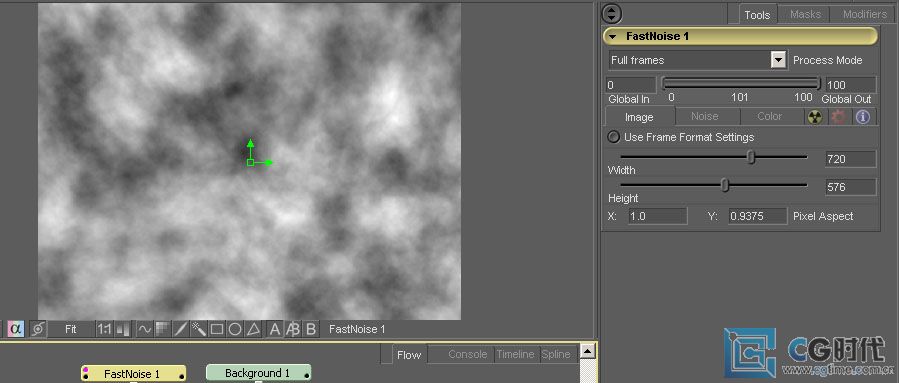Select the FastNoise 1 node
Screen dimensions: 899x383
coord(133,373)
